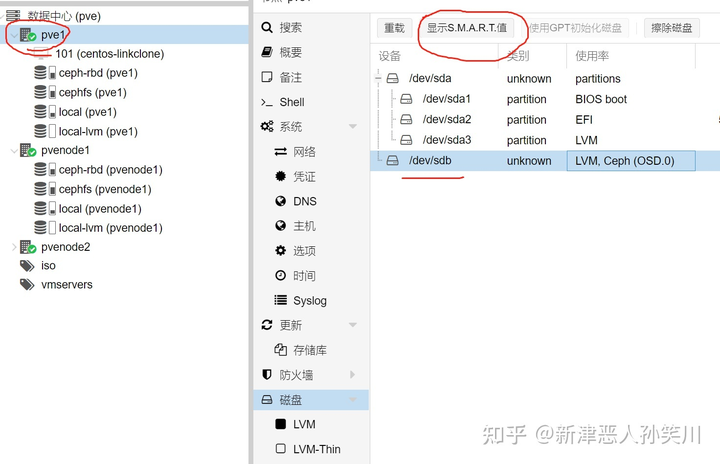Open the 概要 summary menu item

311,52
